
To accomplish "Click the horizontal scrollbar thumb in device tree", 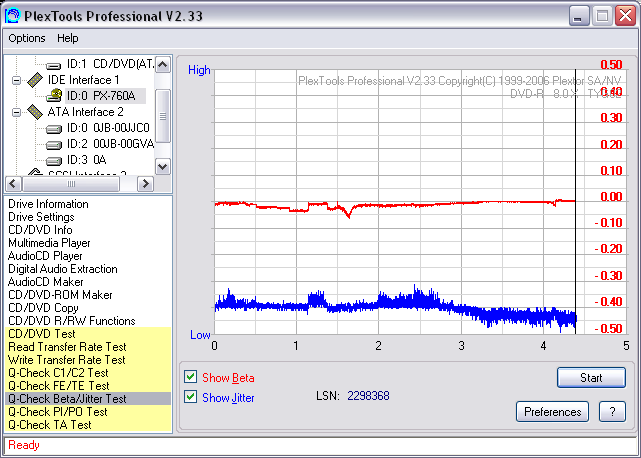I will click(71, 184).
